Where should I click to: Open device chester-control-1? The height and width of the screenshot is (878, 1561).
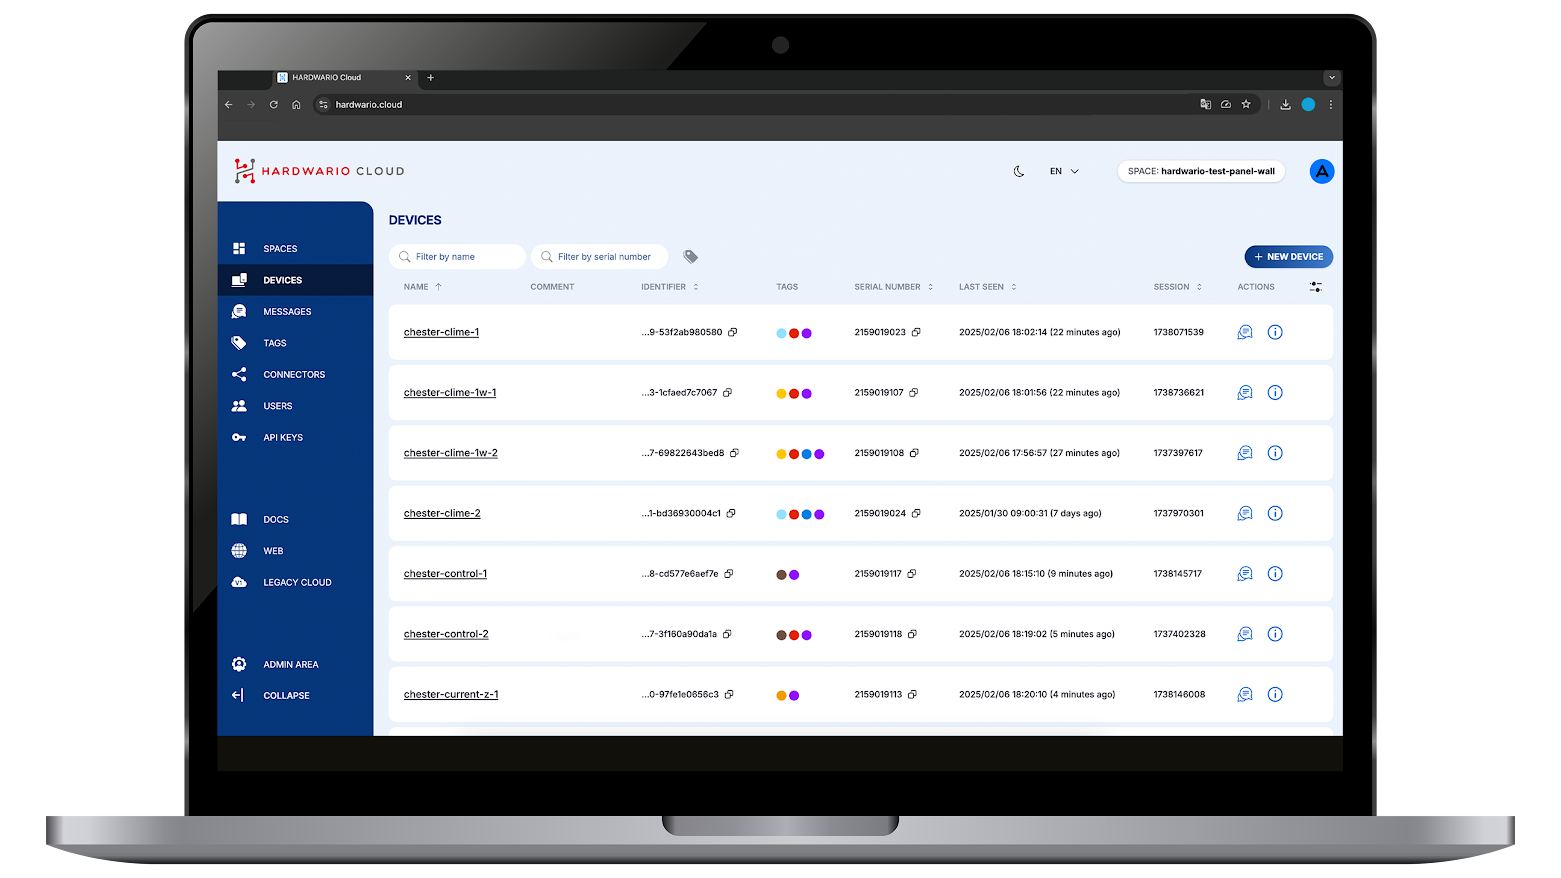coord(445,574)
